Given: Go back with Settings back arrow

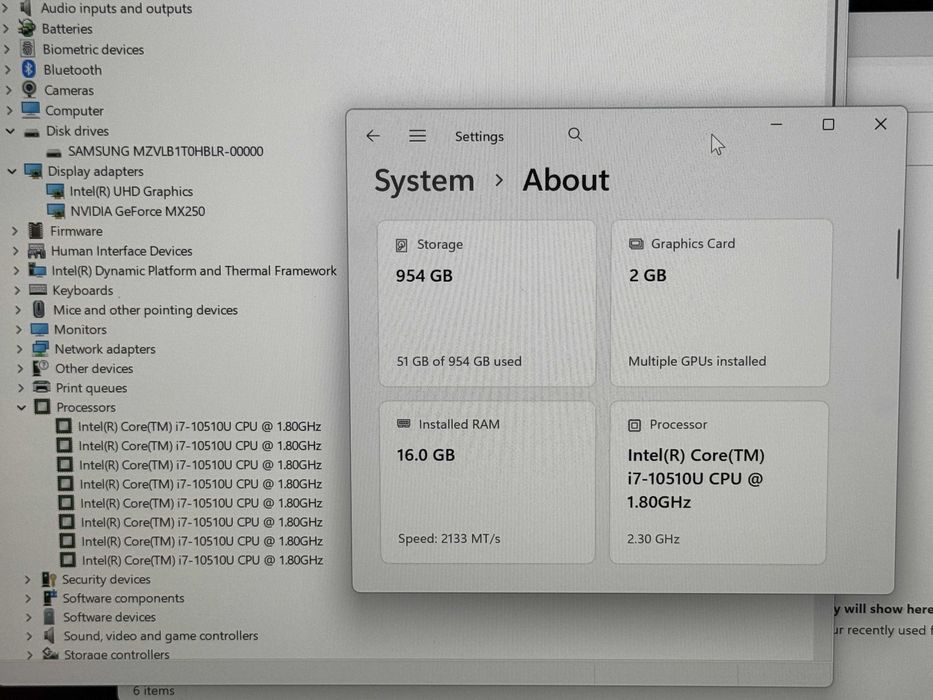Looking at the screenshot, I should point(373,136).
